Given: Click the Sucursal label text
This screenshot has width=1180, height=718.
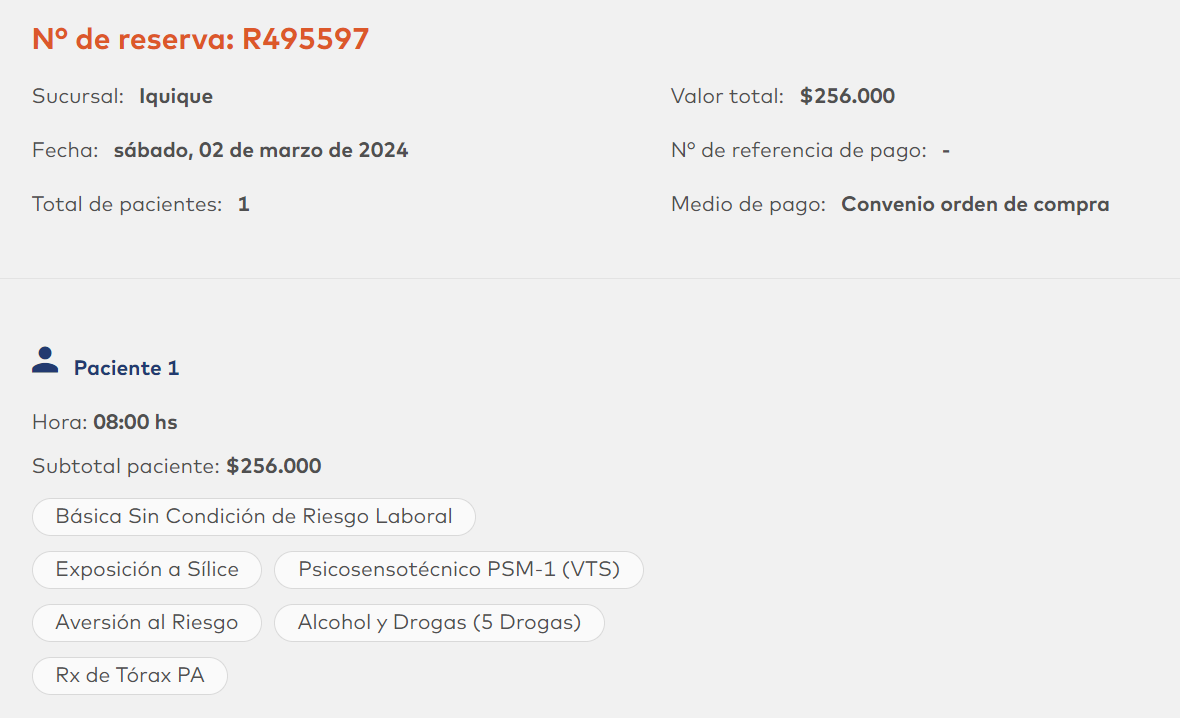Looking at the screenshot, I should pos(78,97).
